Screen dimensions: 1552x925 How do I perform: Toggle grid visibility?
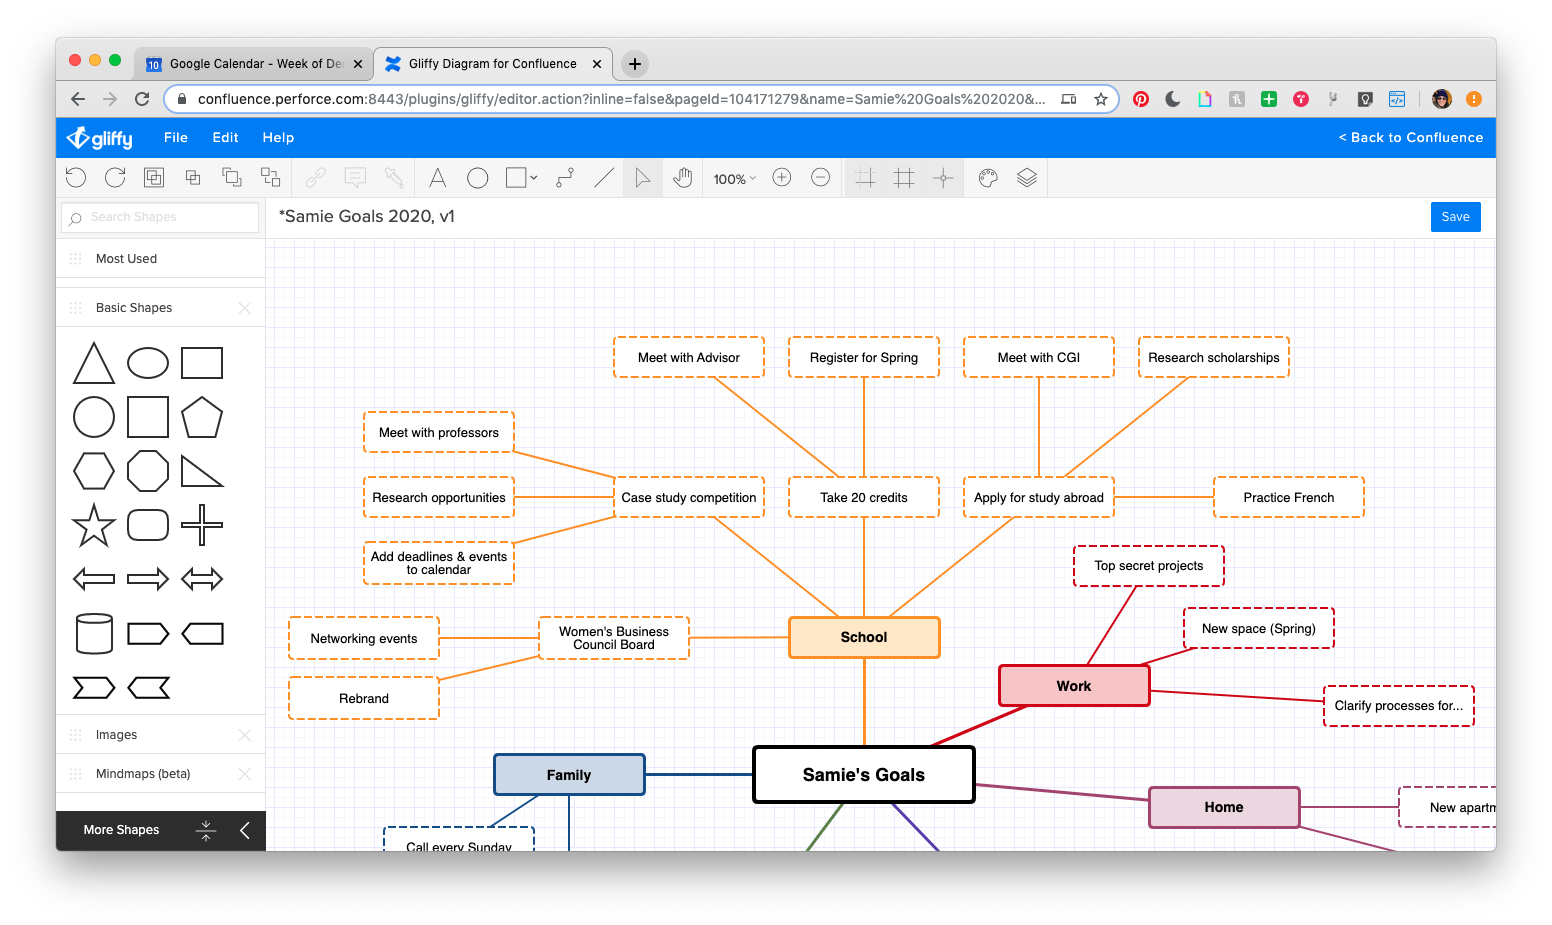pyautogui.click(x=904, y=177)
